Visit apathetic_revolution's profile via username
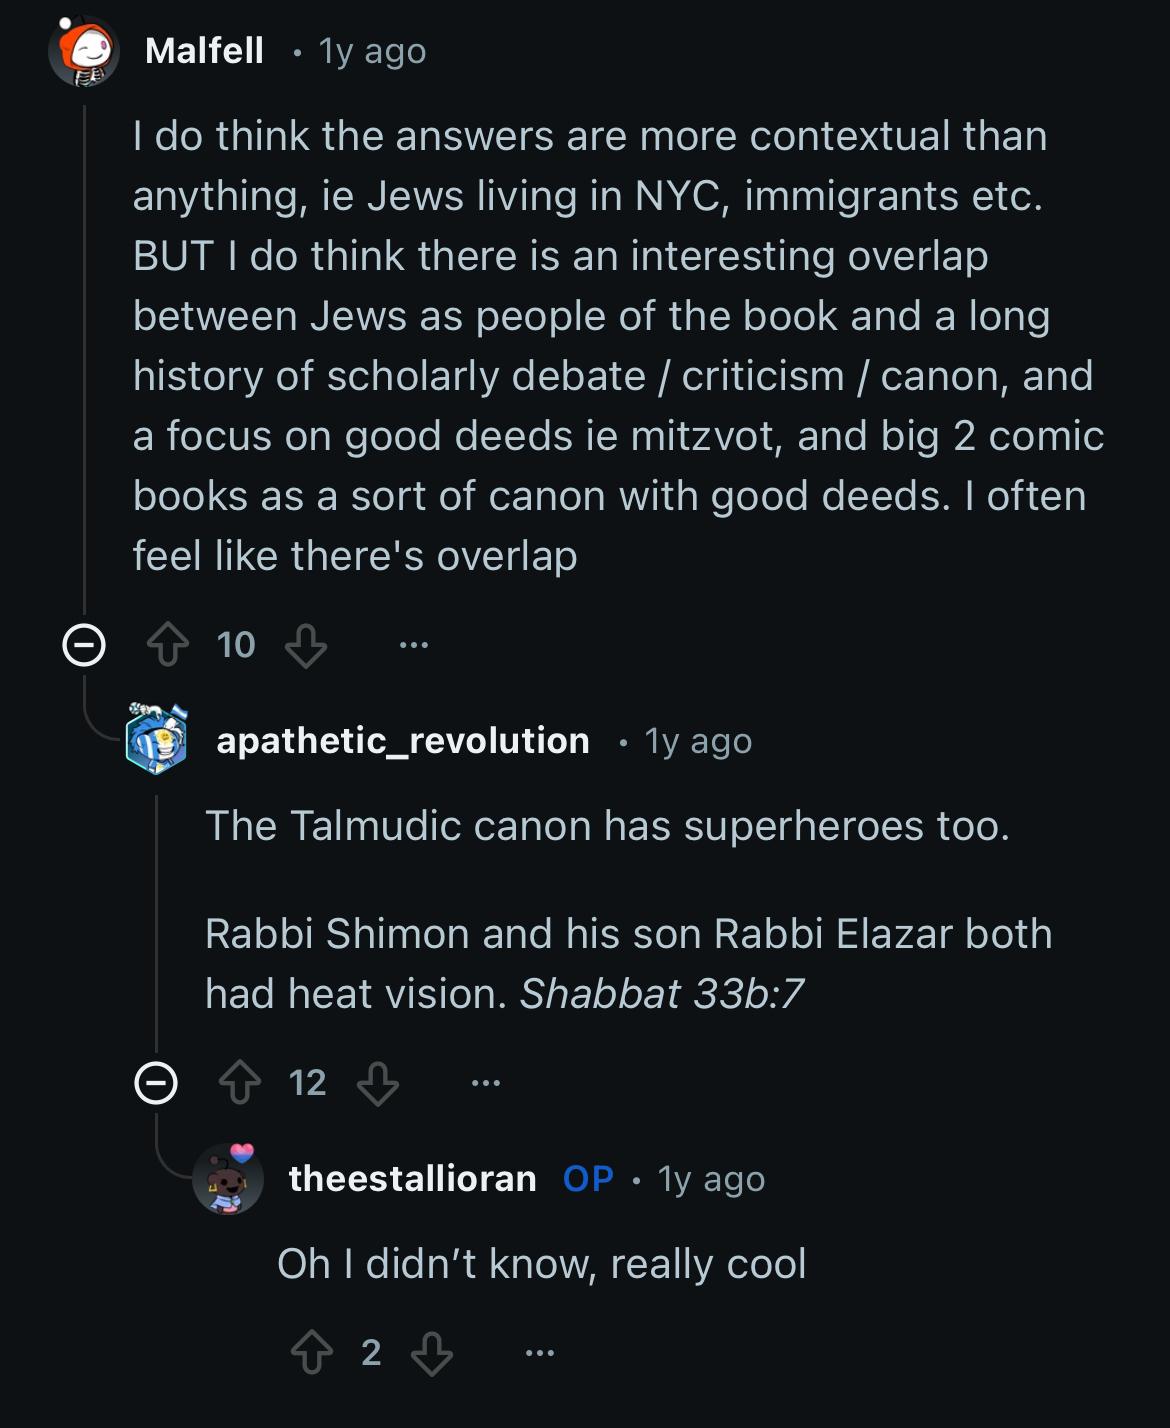This screenshot has height=1428, width=1170. [403, 740]
